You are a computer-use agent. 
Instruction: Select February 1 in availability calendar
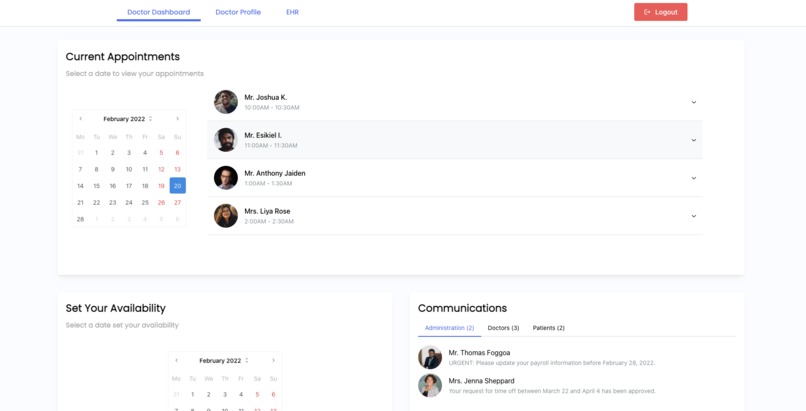[x=192, y=395]
